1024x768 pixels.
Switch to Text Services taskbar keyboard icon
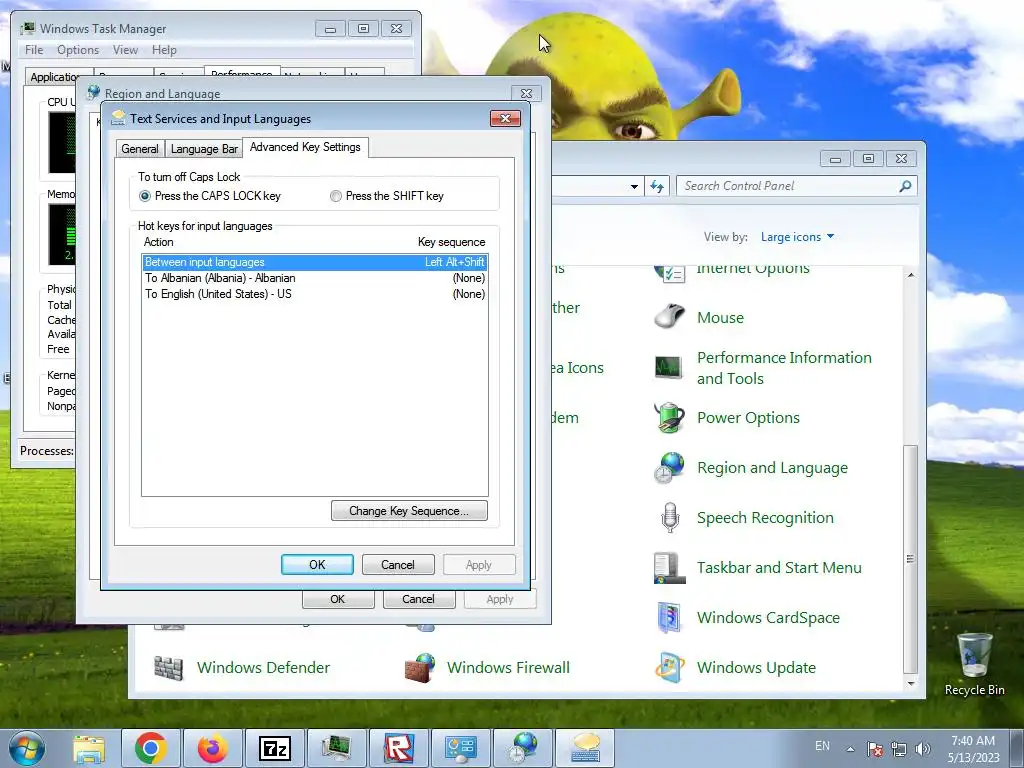pos(585,748)
